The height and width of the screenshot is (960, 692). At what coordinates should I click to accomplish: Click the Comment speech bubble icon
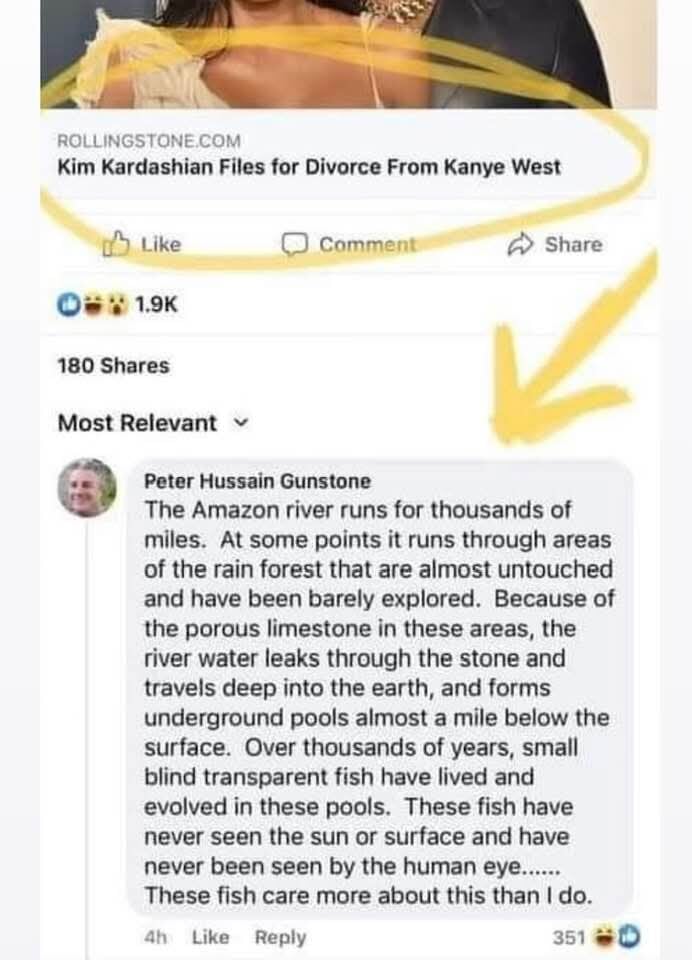[295, 244]
